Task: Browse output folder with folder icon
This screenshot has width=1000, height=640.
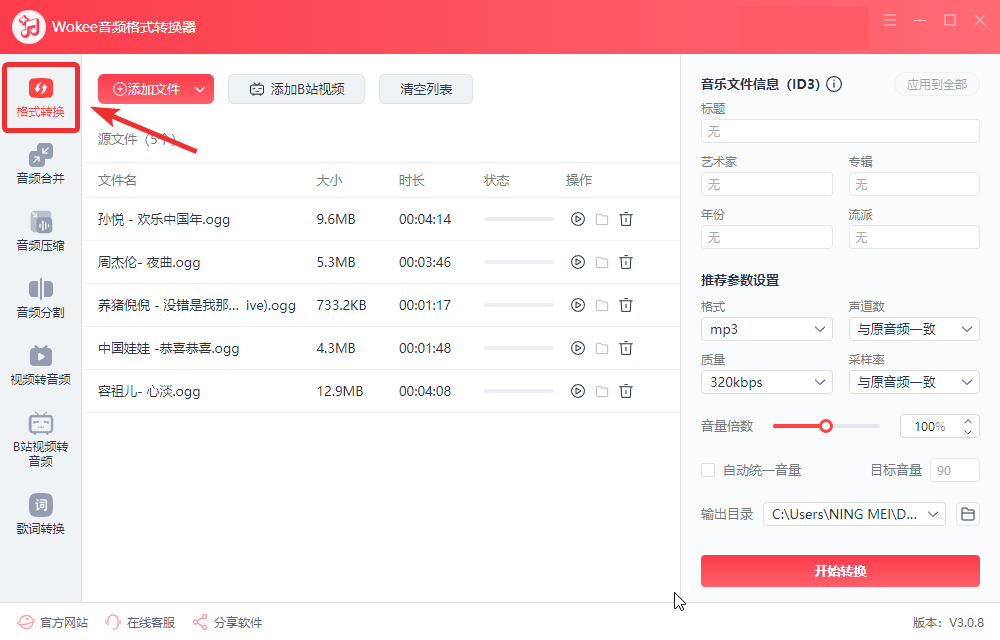Action: [967, 514]
